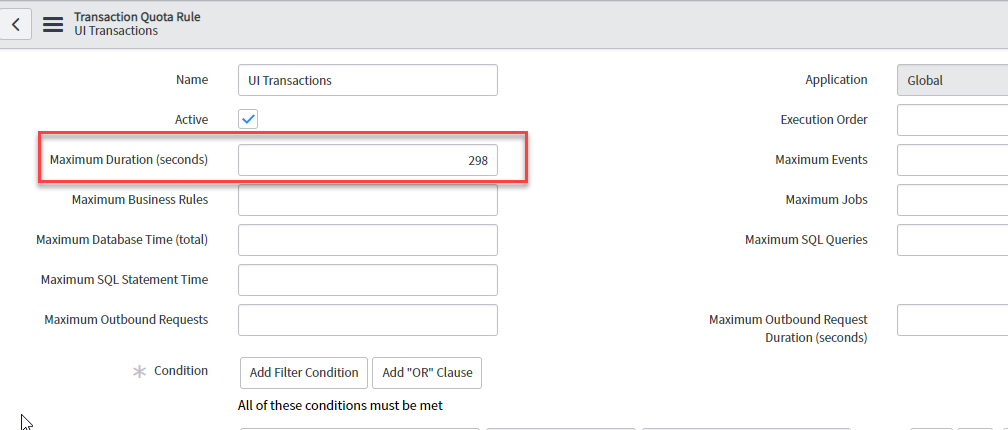Click into Maximum SQL Statement Time box
This screenshot has width=1008, height=430.
coord(367,280)
